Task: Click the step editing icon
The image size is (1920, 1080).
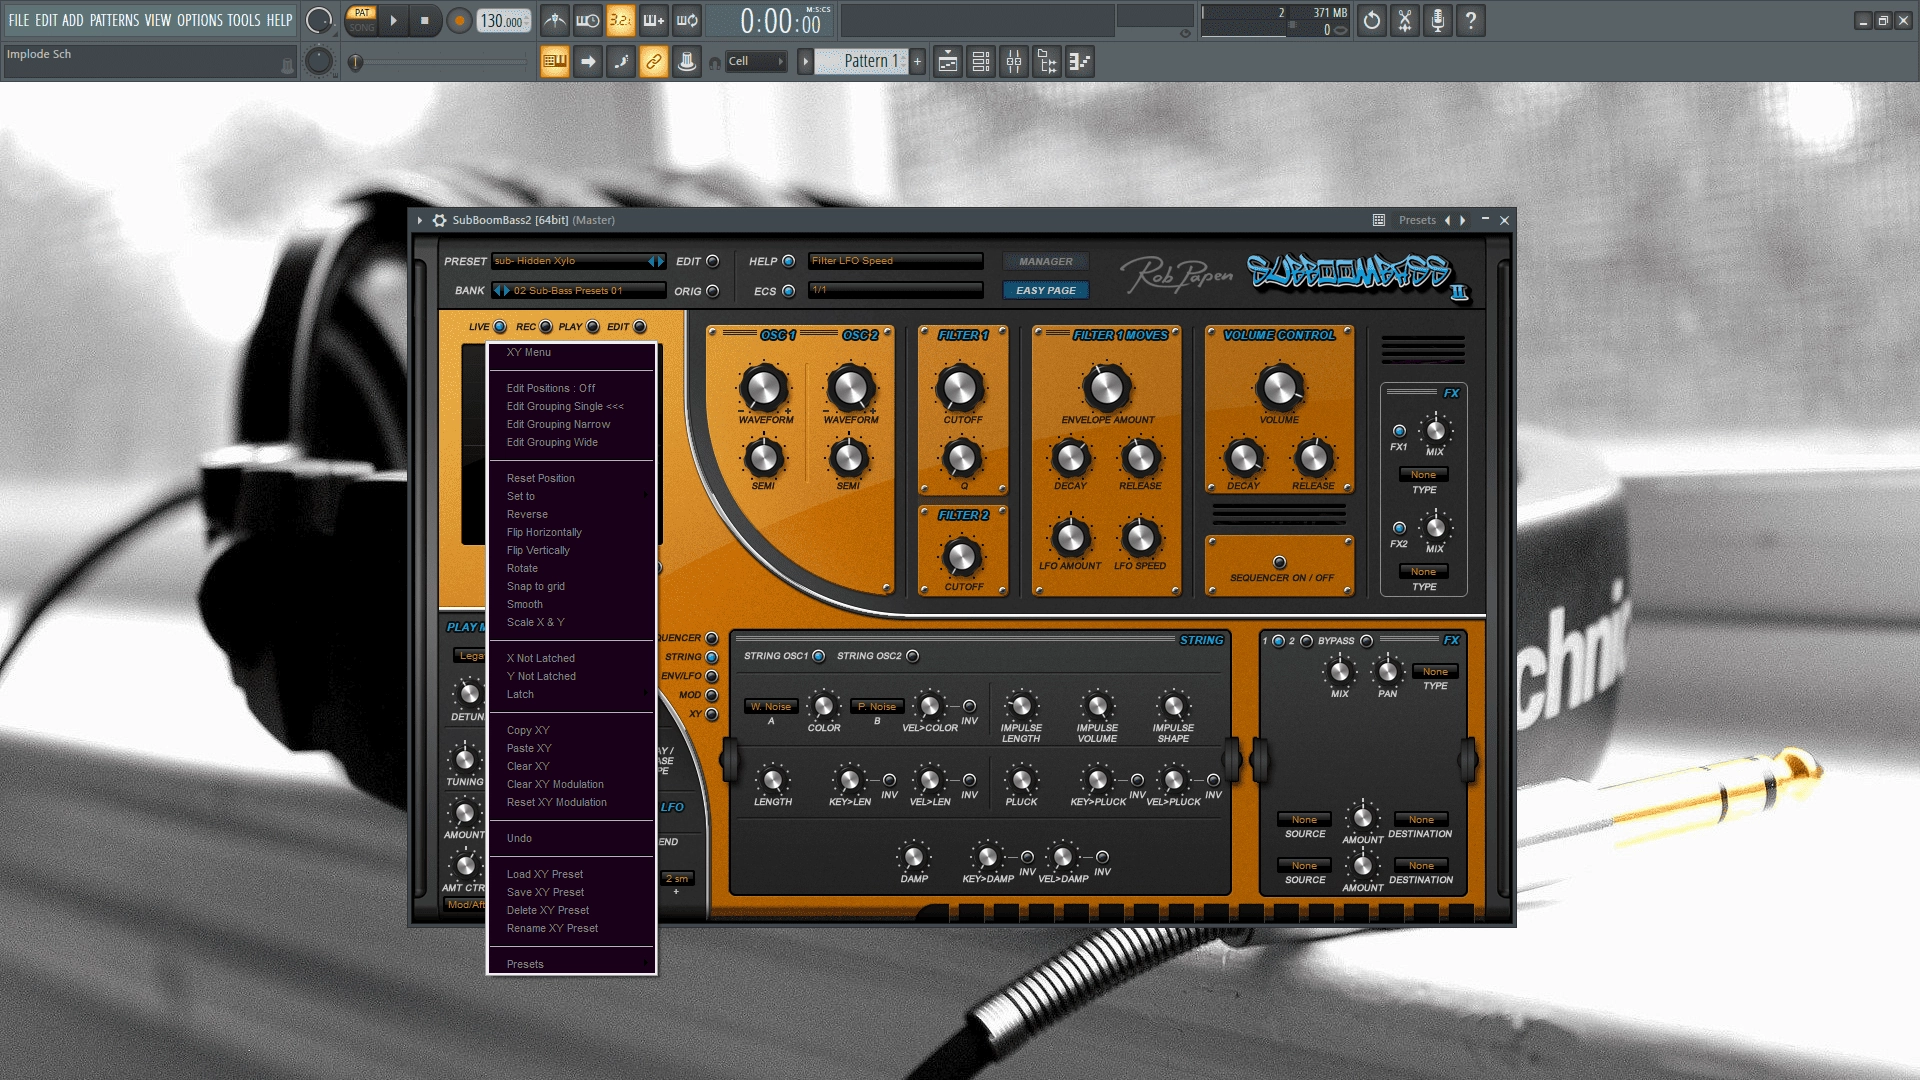Action: 621,62
